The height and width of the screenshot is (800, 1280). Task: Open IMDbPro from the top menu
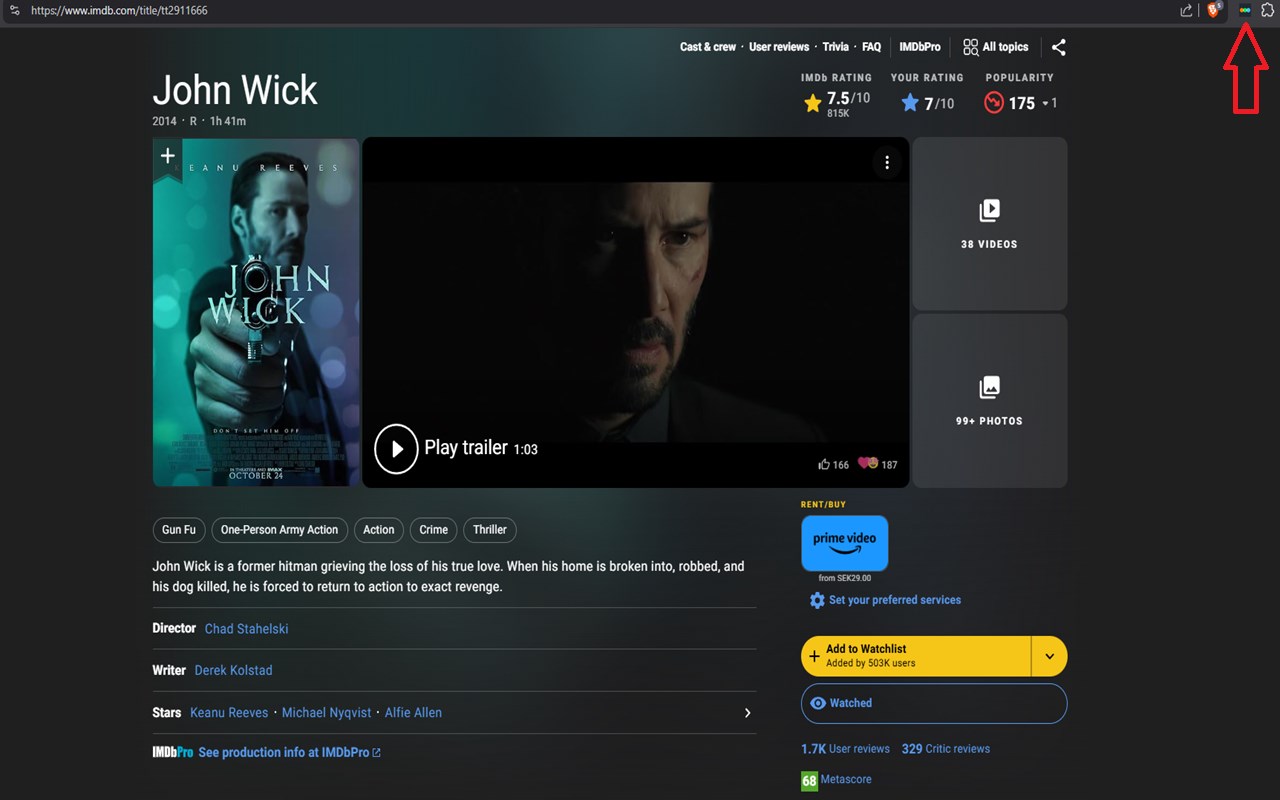click(920, 47)
